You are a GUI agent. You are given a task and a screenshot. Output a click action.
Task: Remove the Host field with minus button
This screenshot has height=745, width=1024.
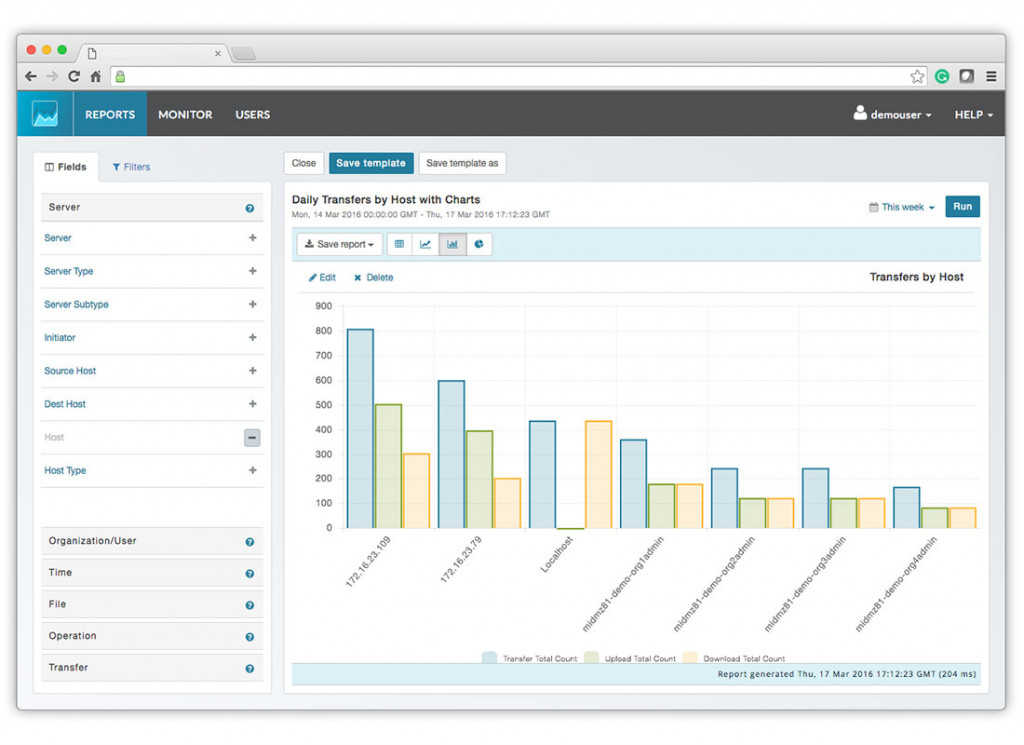coord(252,437)
